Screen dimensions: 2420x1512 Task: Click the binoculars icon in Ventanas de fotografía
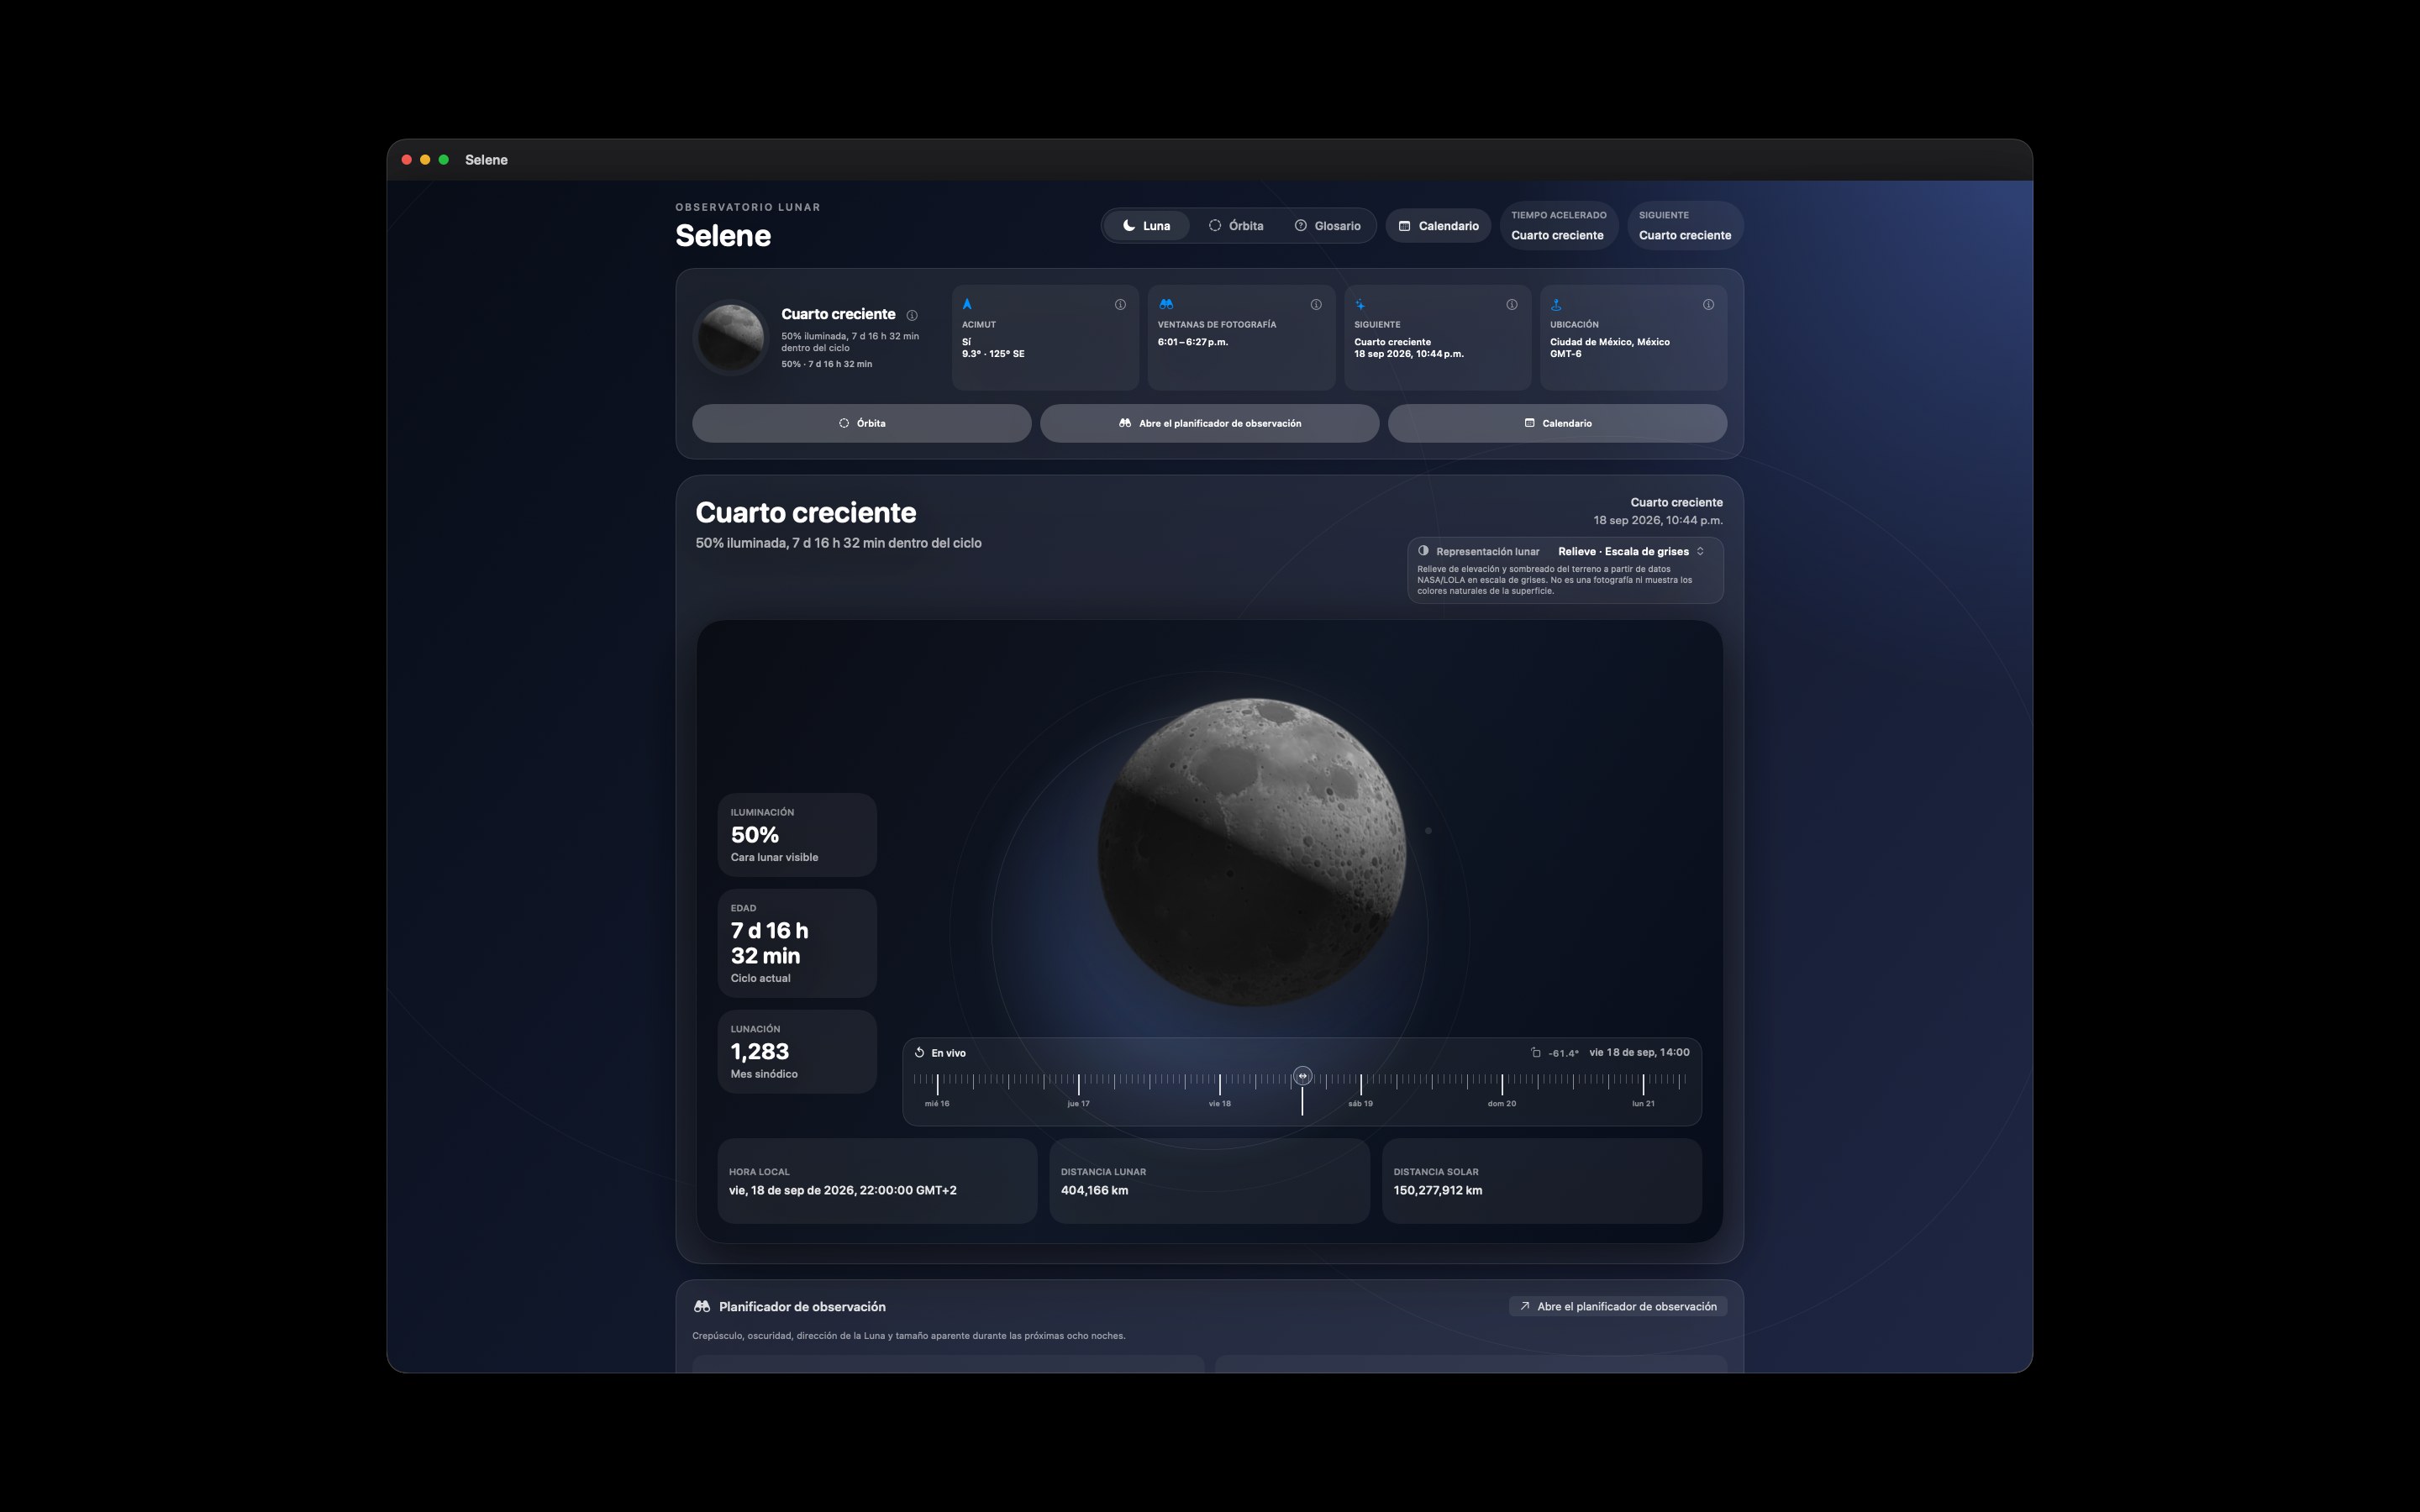coord(1166,304)
